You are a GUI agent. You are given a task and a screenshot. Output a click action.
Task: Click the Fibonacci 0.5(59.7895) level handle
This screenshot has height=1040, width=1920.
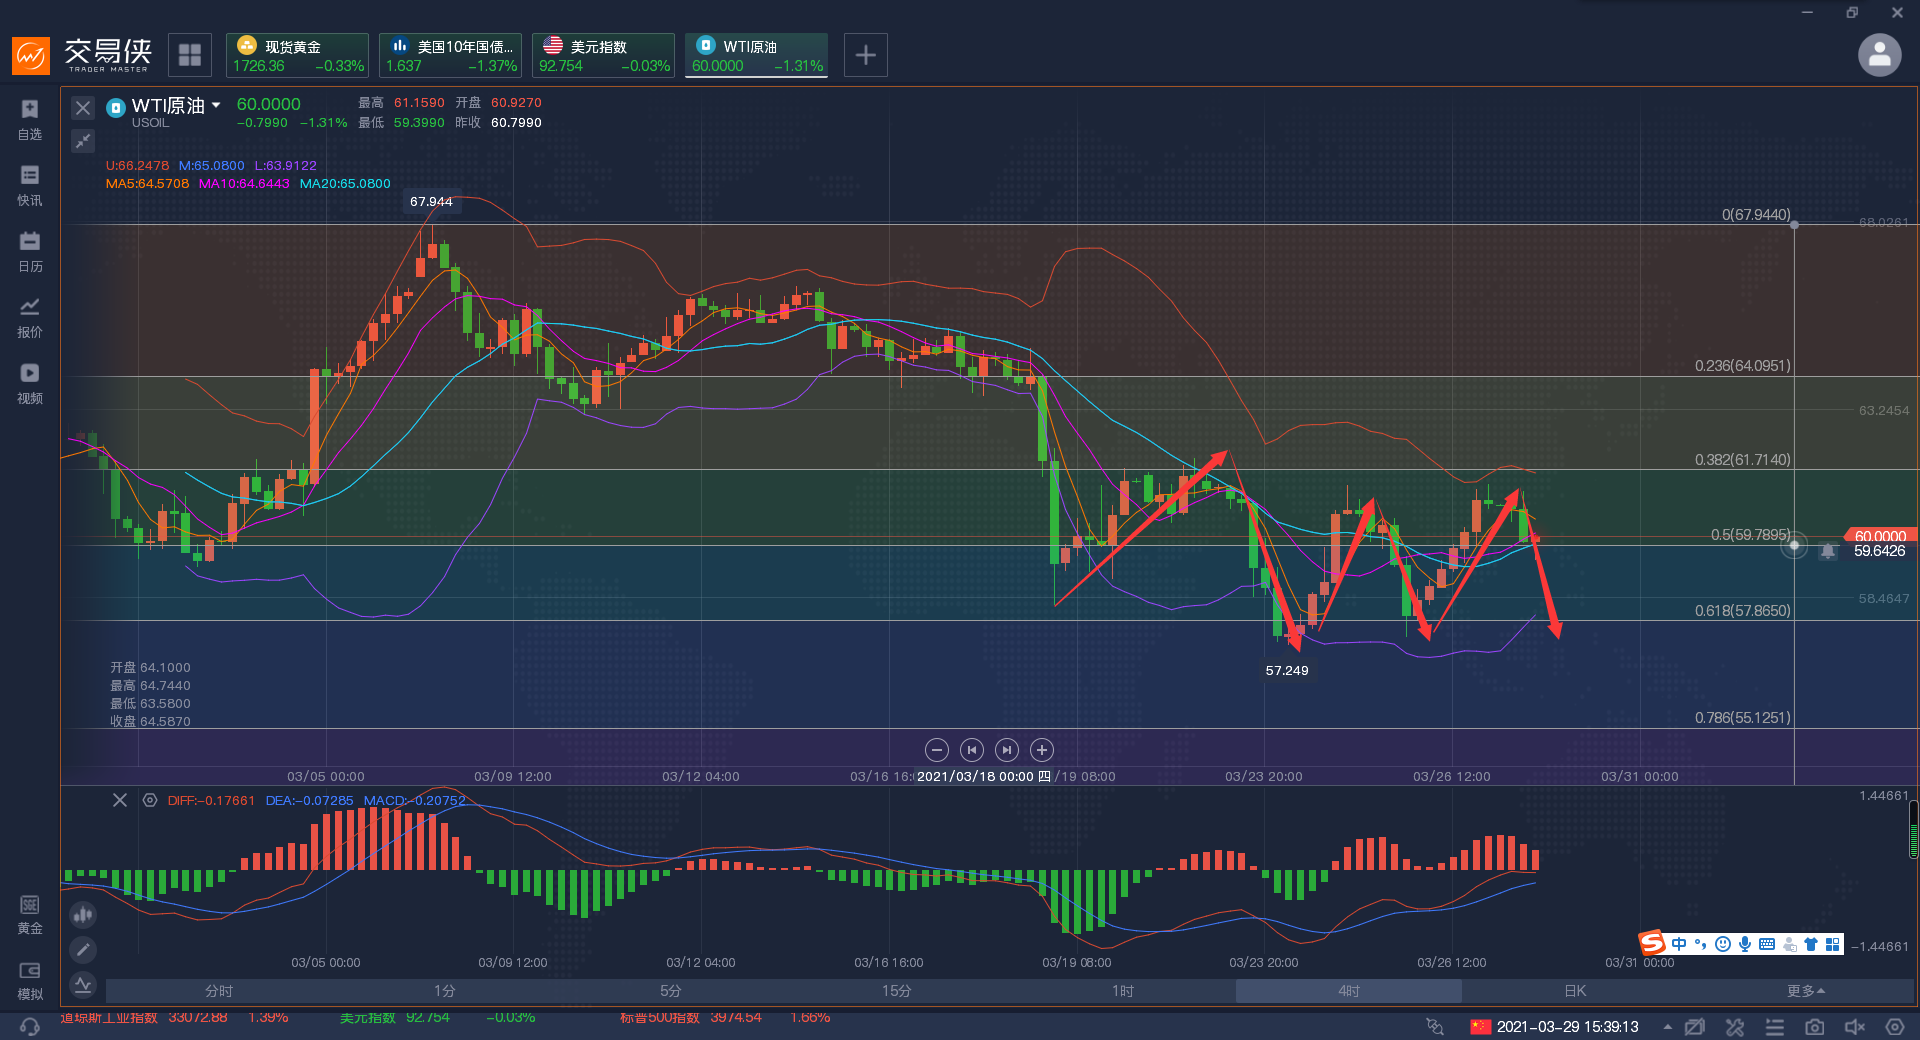[1794, 545]
